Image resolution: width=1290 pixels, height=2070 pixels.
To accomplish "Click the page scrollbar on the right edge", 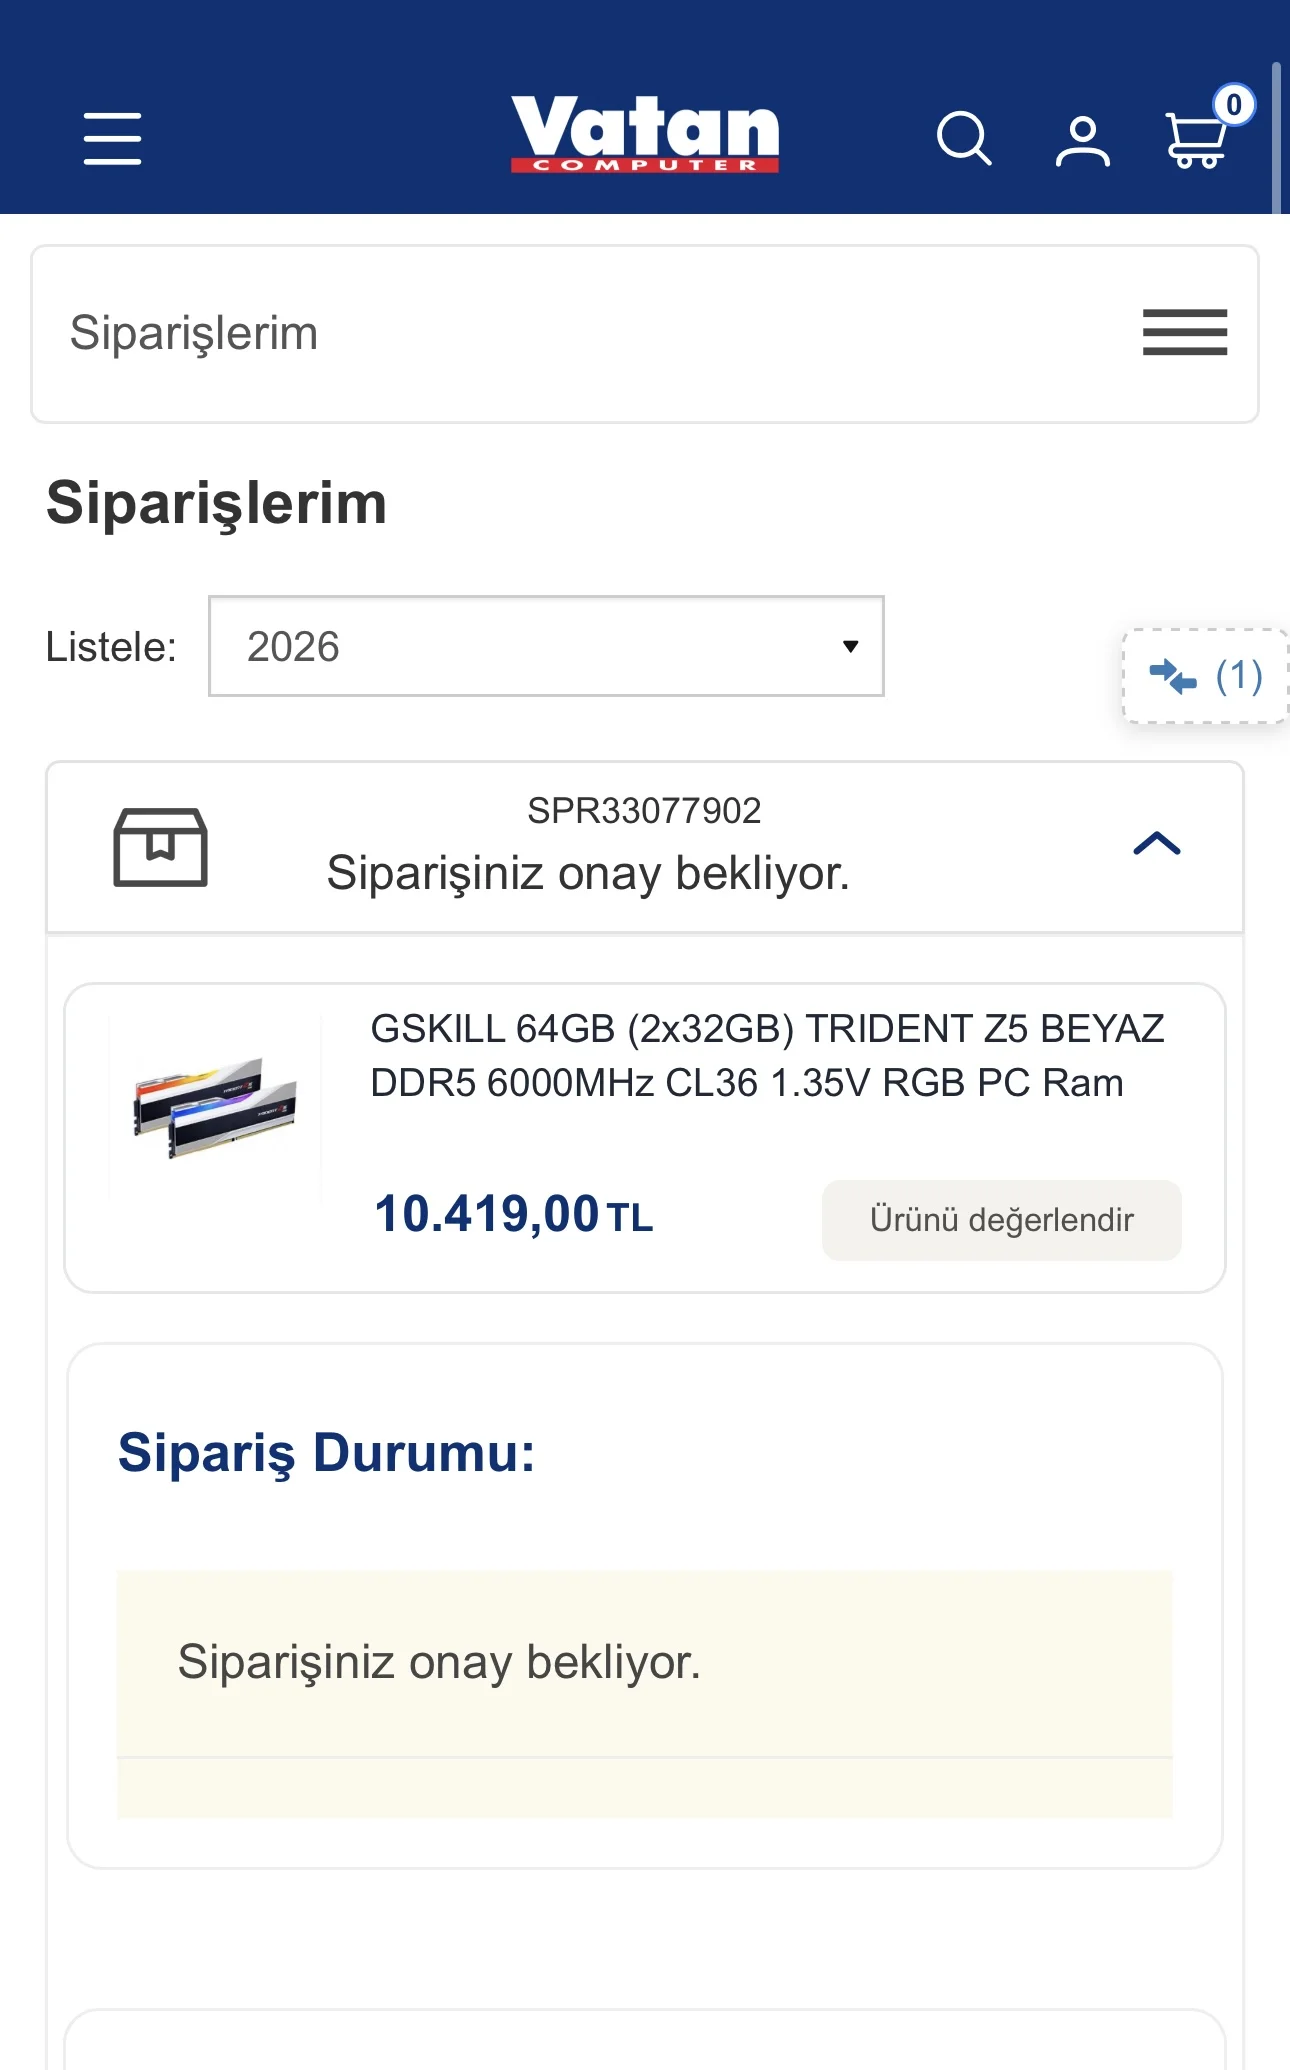I will (1276, 138).
